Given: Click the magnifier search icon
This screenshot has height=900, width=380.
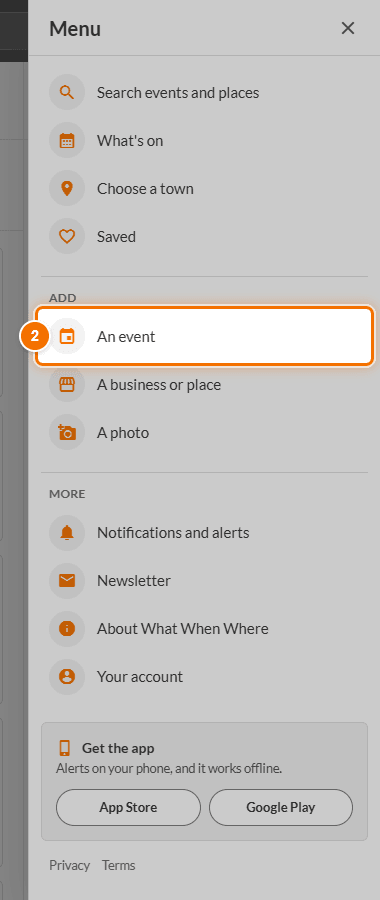Looking at the screenshot, I should [x=67, y=92].
